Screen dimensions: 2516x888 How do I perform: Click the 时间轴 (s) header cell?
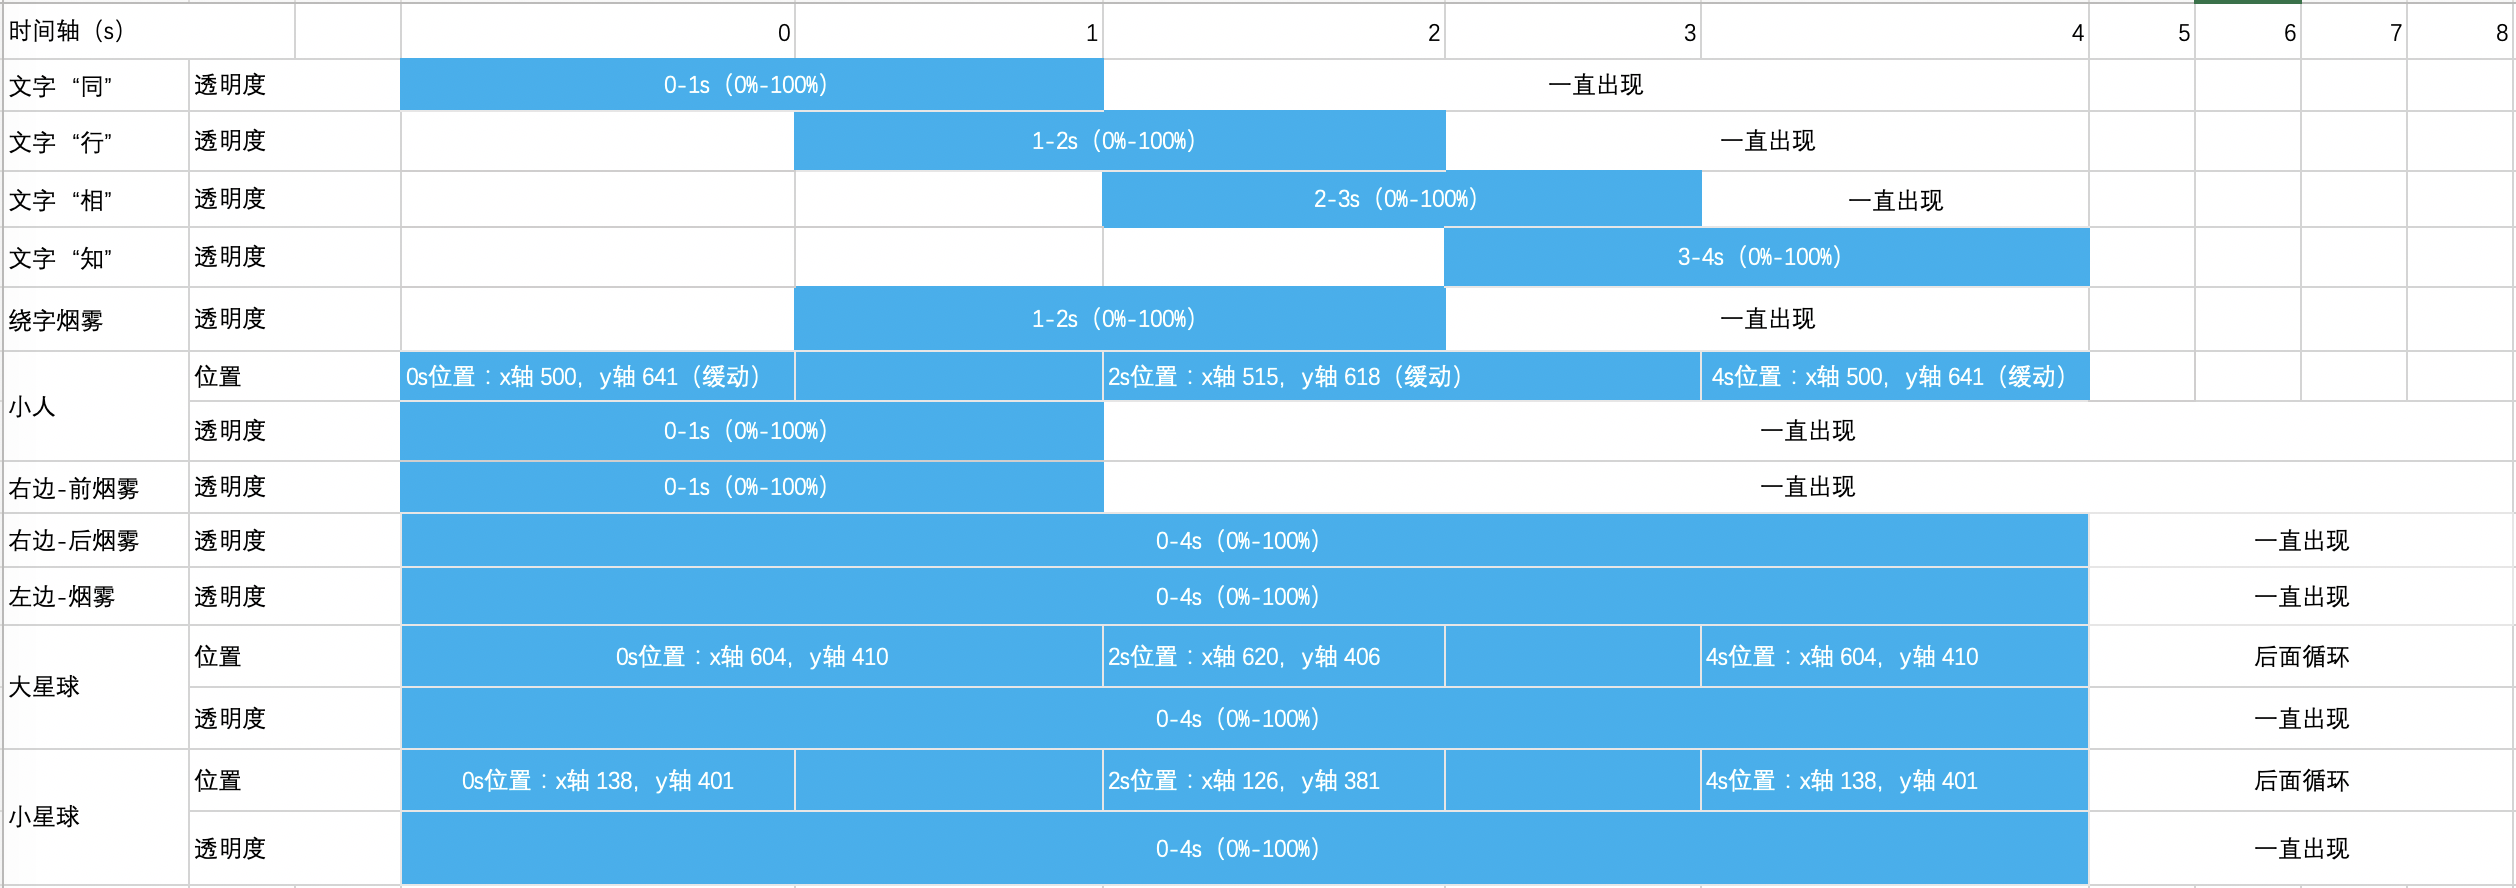(x=66, y=31)
